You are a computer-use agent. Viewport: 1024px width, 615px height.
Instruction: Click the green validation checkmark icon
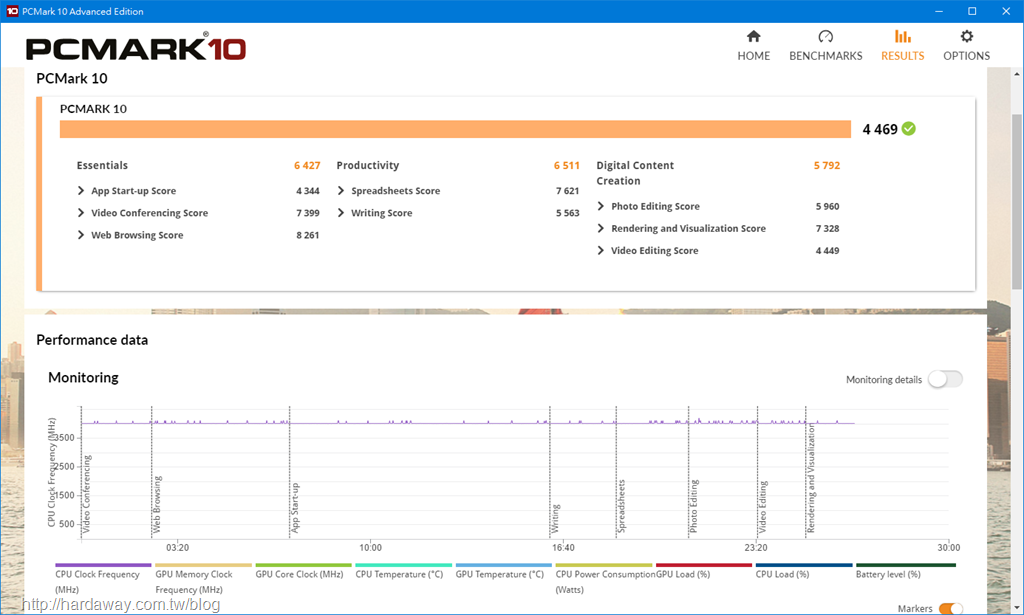click(908, 129)
